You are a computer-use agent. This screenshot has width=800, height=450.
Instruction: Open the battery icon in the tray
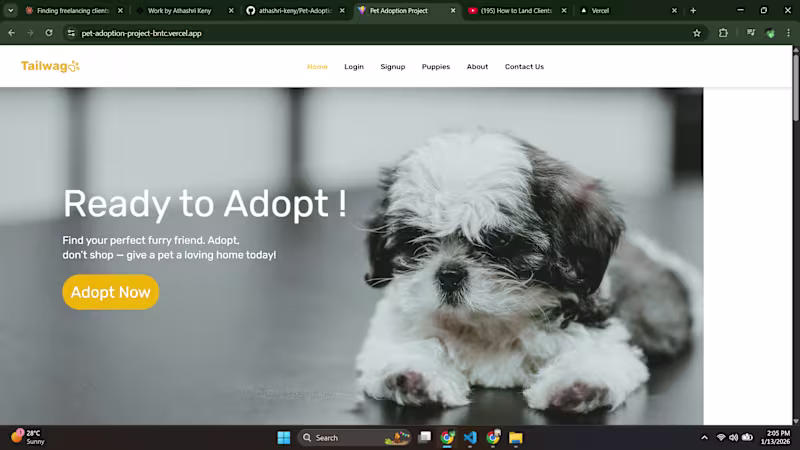(747, 437)
